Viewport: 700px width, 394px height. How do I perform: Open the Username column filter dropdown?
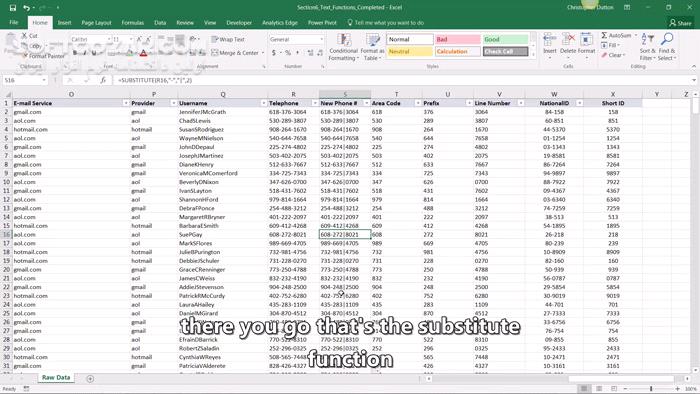(263, 103)
